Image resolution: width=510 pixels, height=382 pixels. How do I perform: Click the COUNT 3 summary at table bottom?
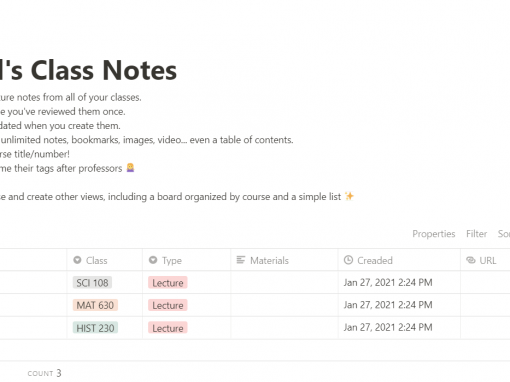click(44, 373)
